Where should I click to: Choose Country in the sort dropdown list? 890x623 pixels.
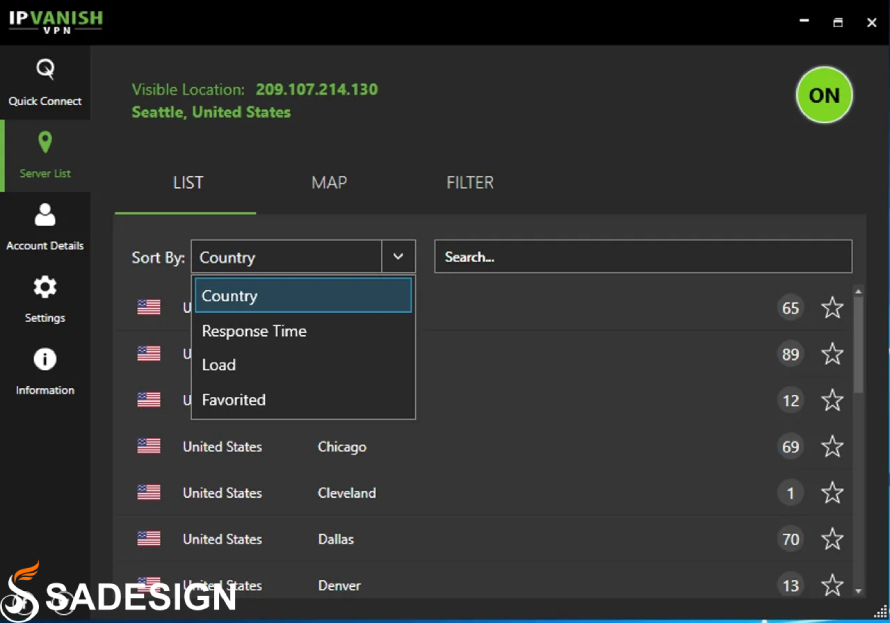pos(303,295)
